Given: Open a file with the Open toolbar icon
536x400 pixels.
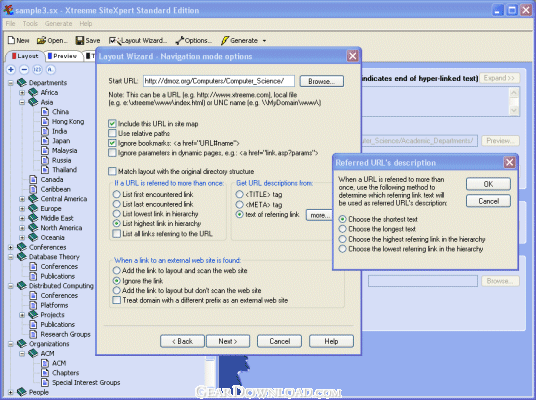Looking at the screenshot, I should tap(41, 40).
